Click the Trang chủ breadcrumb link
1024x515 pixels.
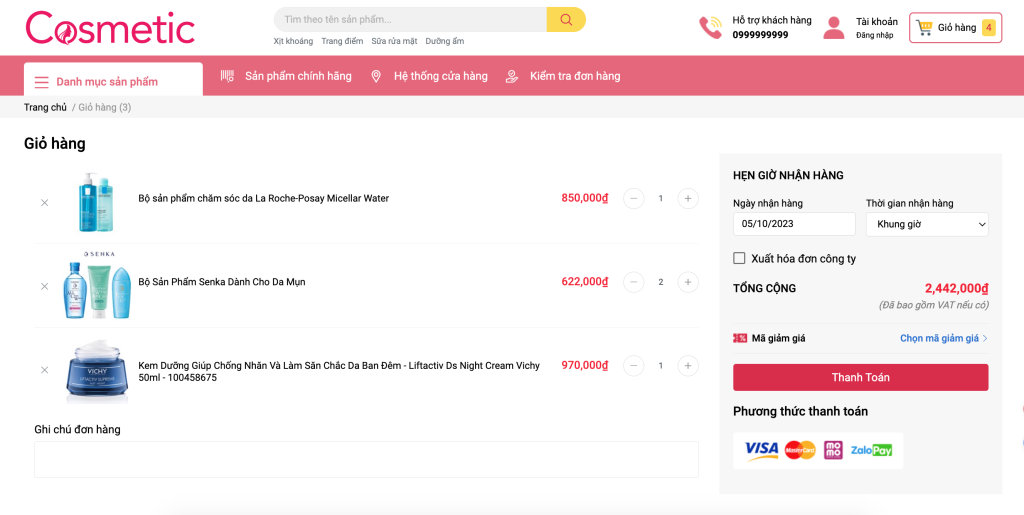[45, 107]
